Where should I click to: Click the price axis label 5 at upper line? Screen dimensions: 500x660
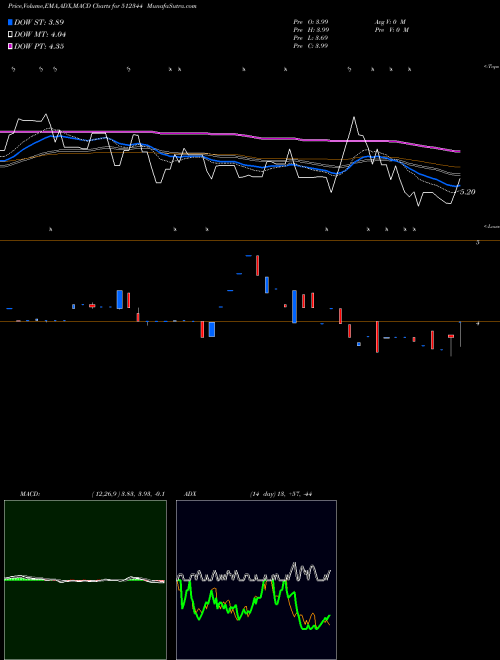click(x=478, y=243)
